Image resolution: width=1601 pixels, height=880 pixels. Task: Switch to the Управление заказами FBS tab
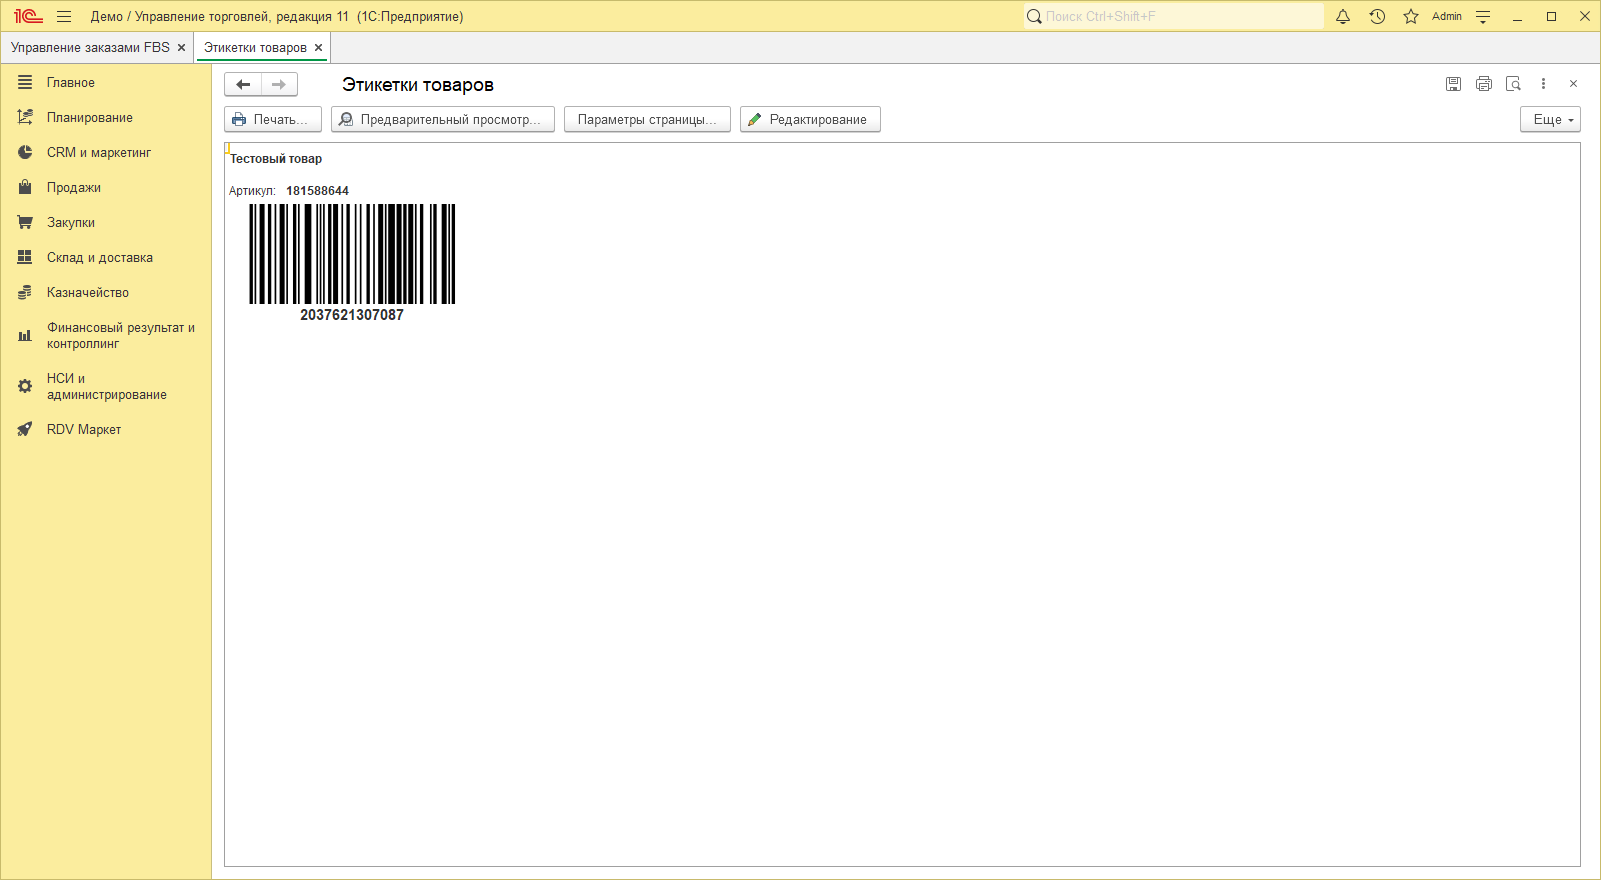pos(90,47)
